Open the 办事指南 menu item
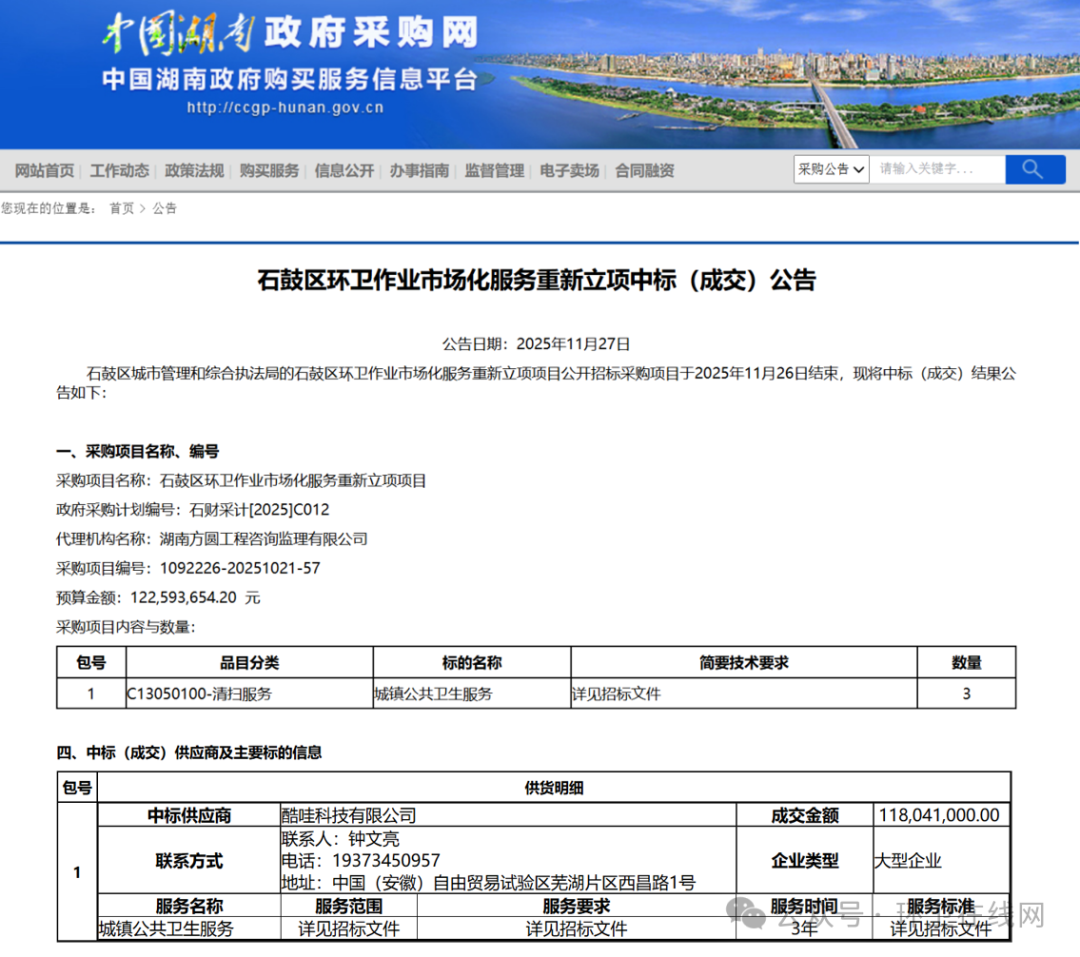This screenshot has height=957, width=1080. 419,171
